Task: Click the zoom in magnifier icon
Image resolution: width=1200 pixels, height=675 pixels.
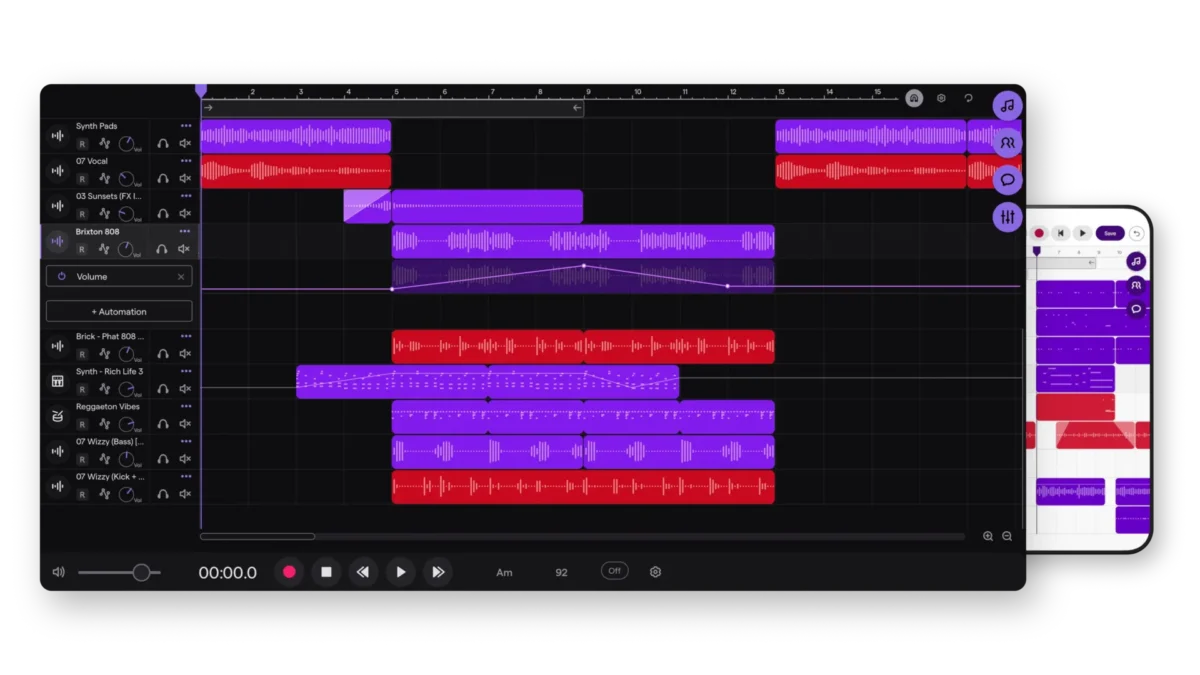Action: point(988,536)
